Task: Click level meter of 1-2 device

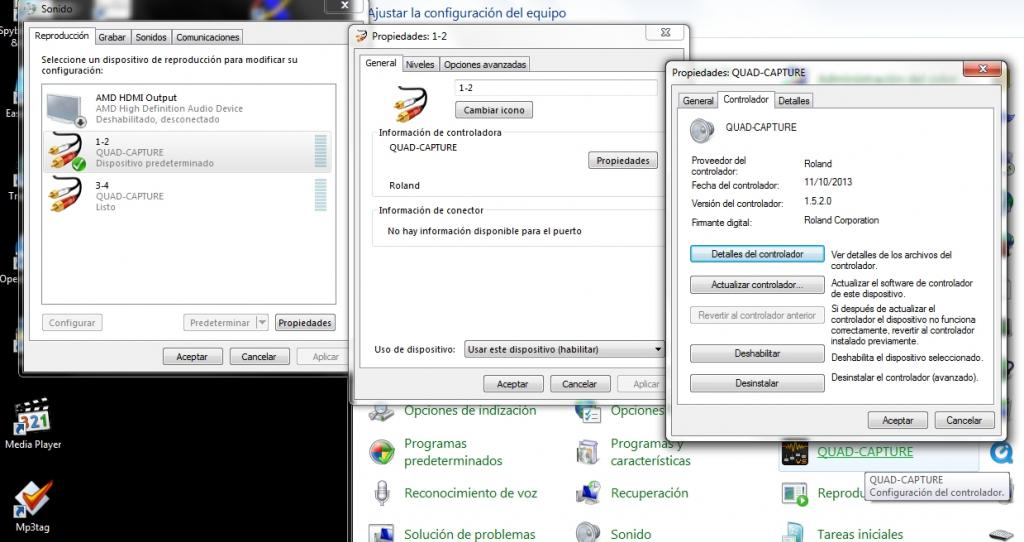Action: (321, 151)
